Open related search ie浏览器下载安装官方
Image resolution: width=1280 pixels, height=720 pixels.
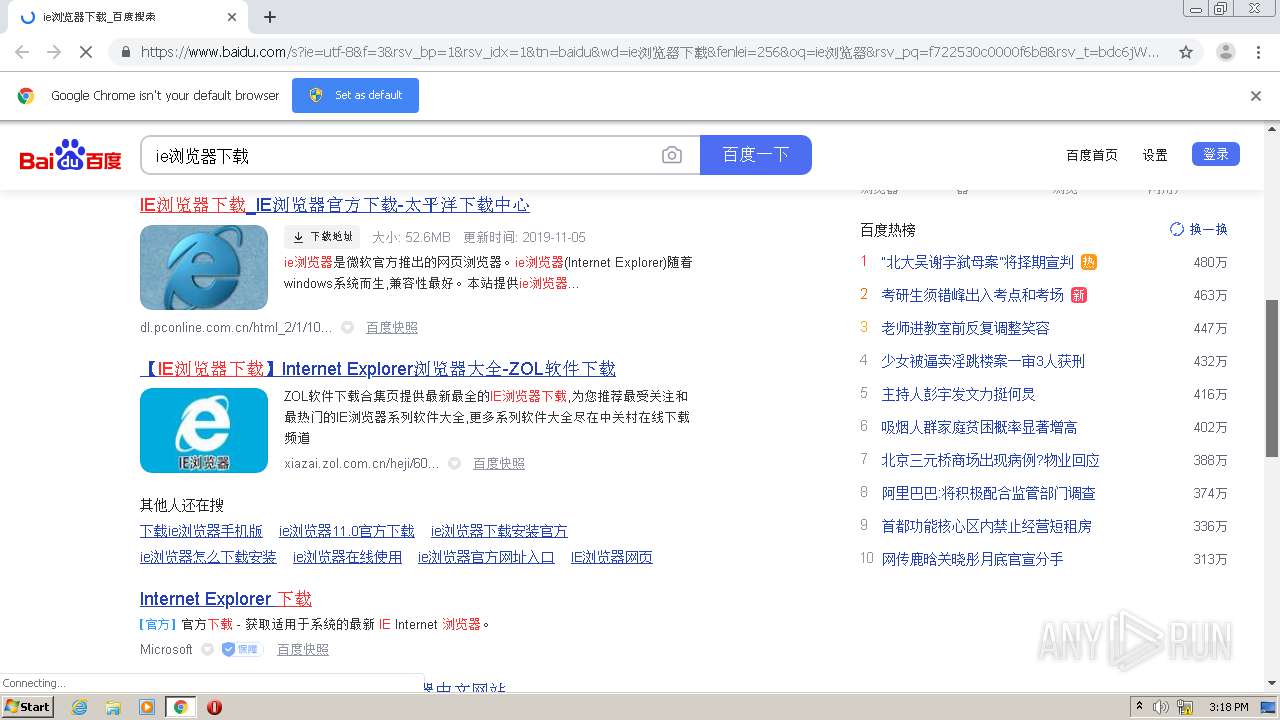pos(499,531)
